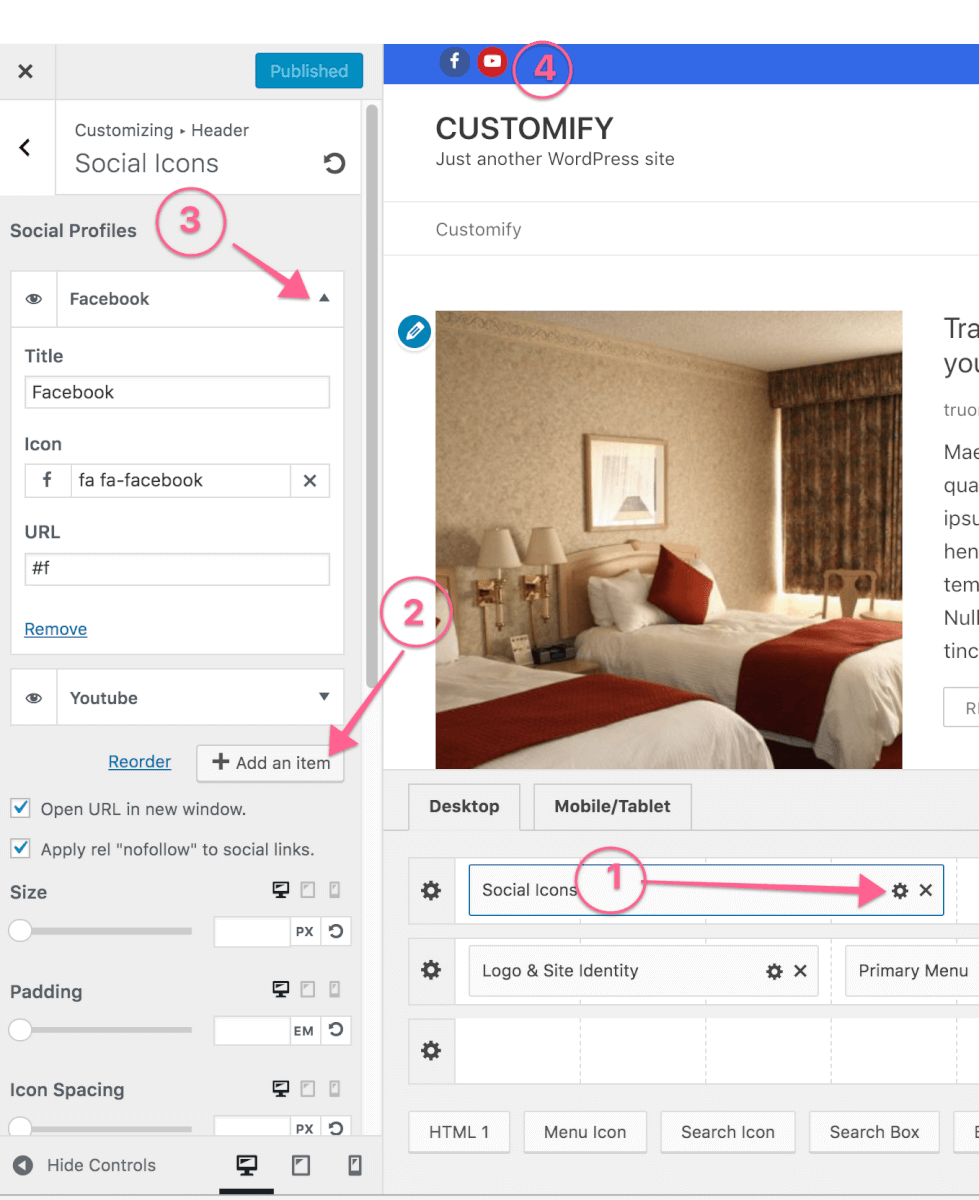Click the blue pencil edit shortcut icon
The height and width of the screenshot is (1200, 979).
coord(414,331)
